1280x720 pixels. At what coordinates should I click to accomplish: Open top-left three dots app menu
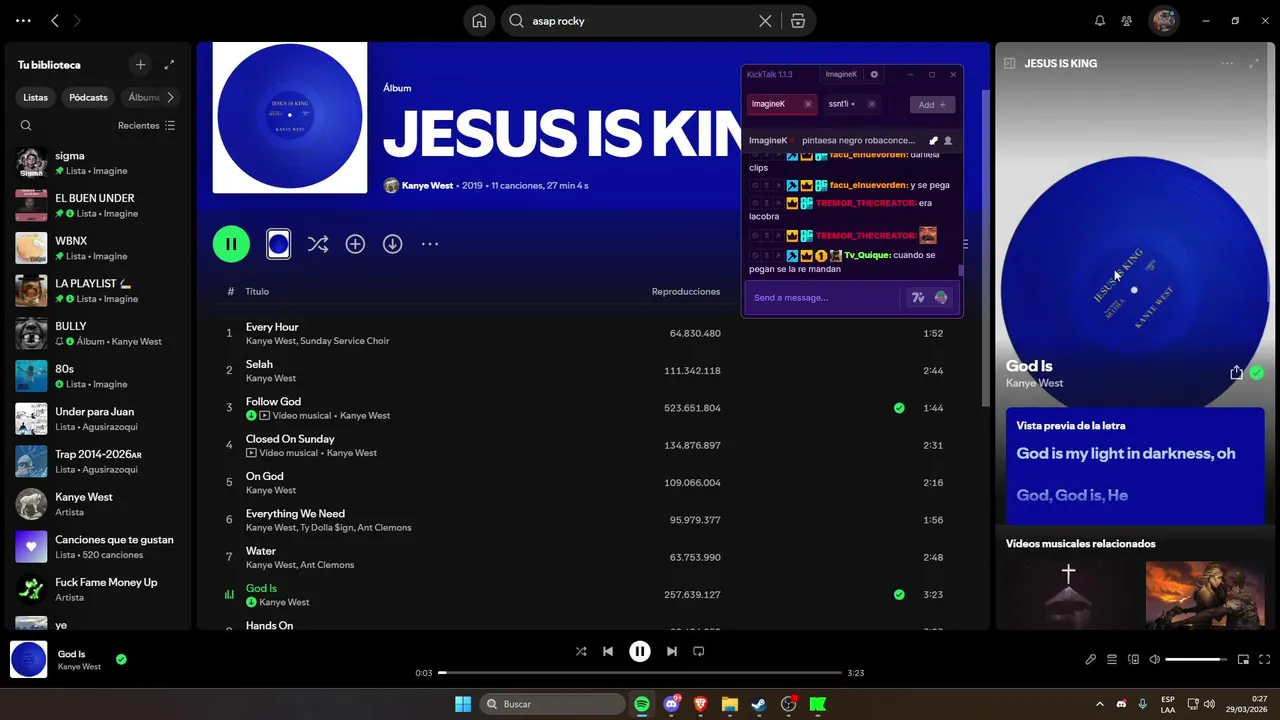[23, 21]
